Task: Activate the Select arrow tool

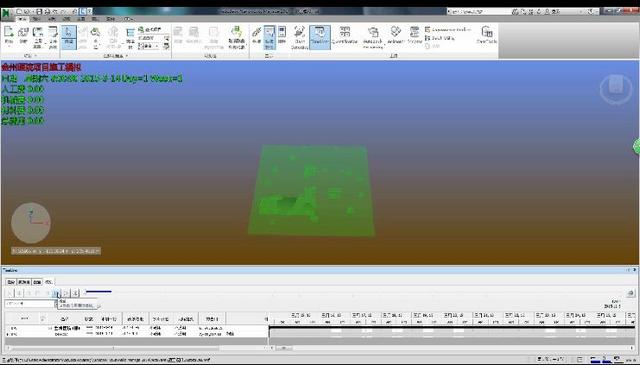Action: tap(69, 37)
